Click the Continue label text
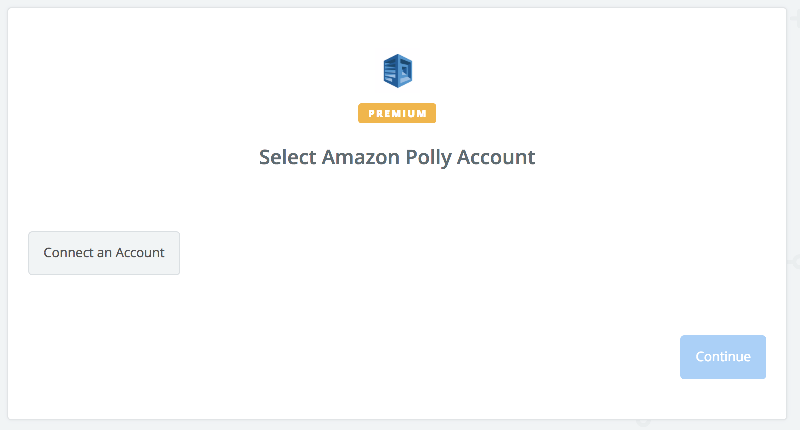 (723, 357)
